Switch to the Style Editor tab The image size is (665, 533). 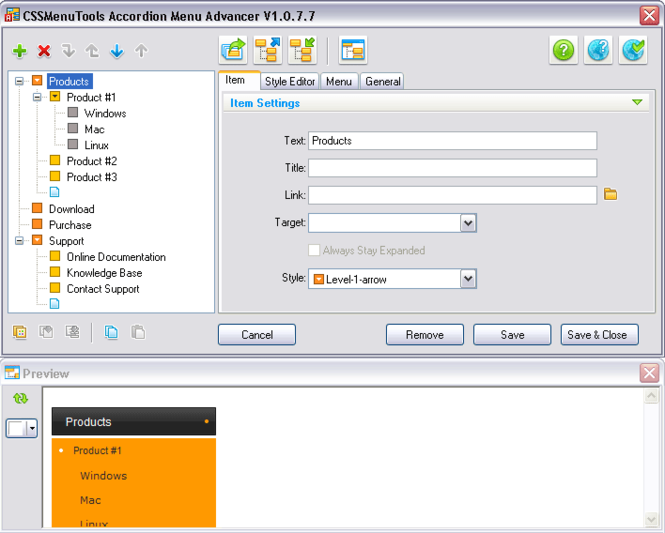[290, 81]
